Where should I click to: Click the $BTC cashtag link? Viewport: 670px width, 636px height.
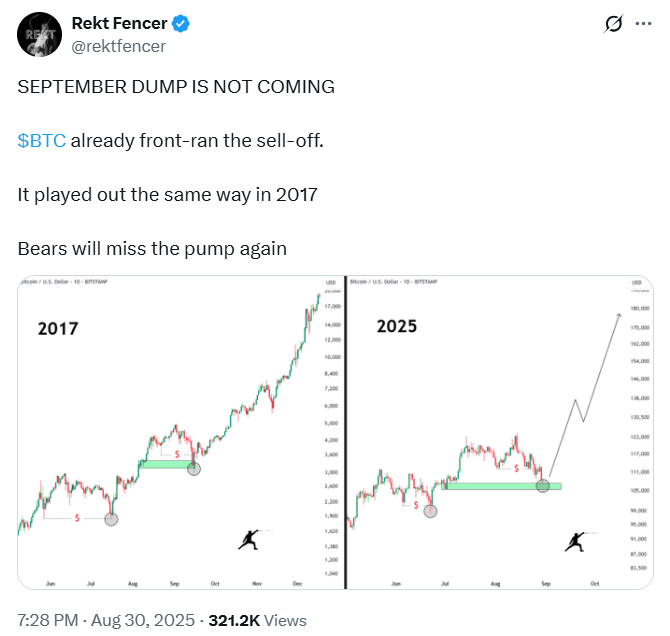(42, 141)
